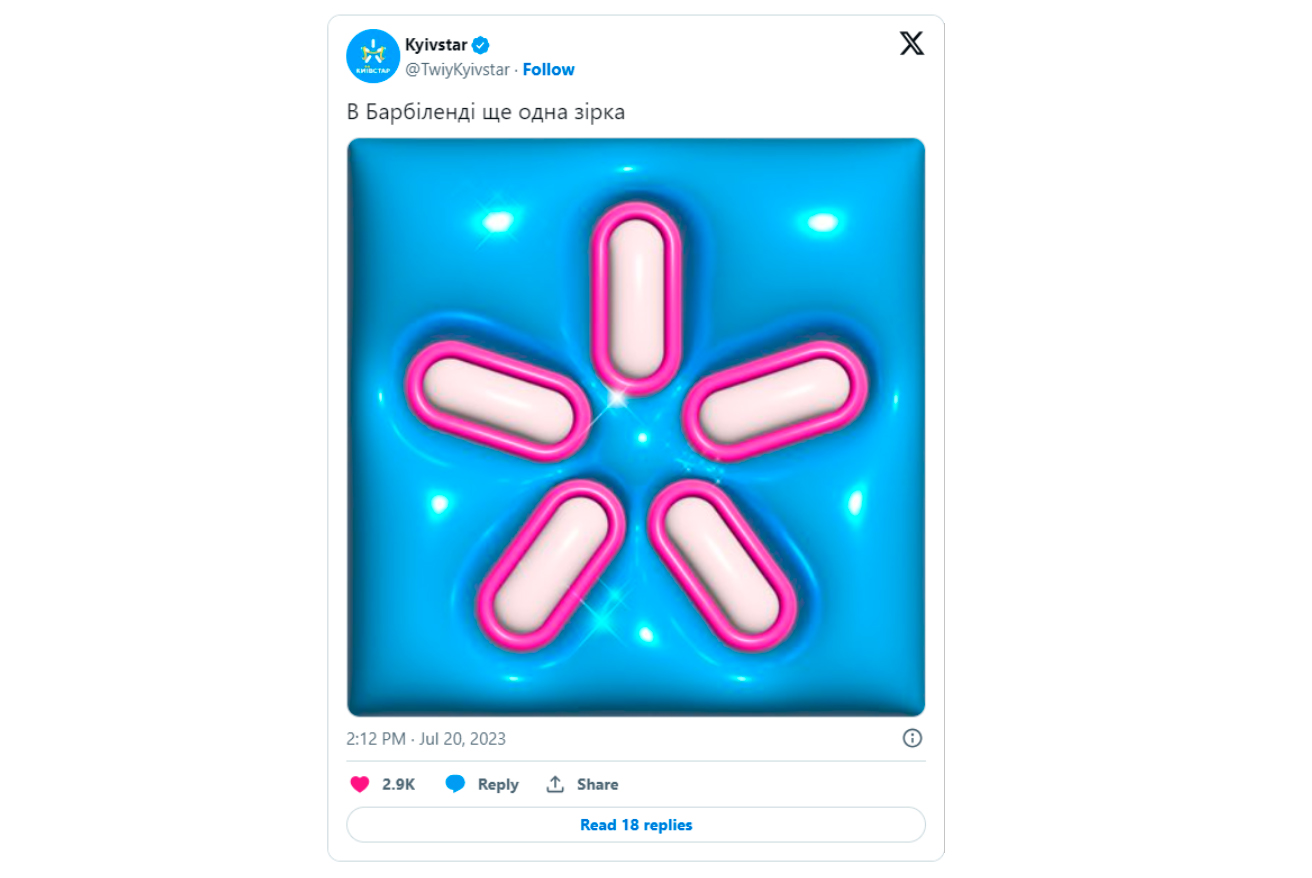Open the blue star tweet image

(x=636, y=427)
